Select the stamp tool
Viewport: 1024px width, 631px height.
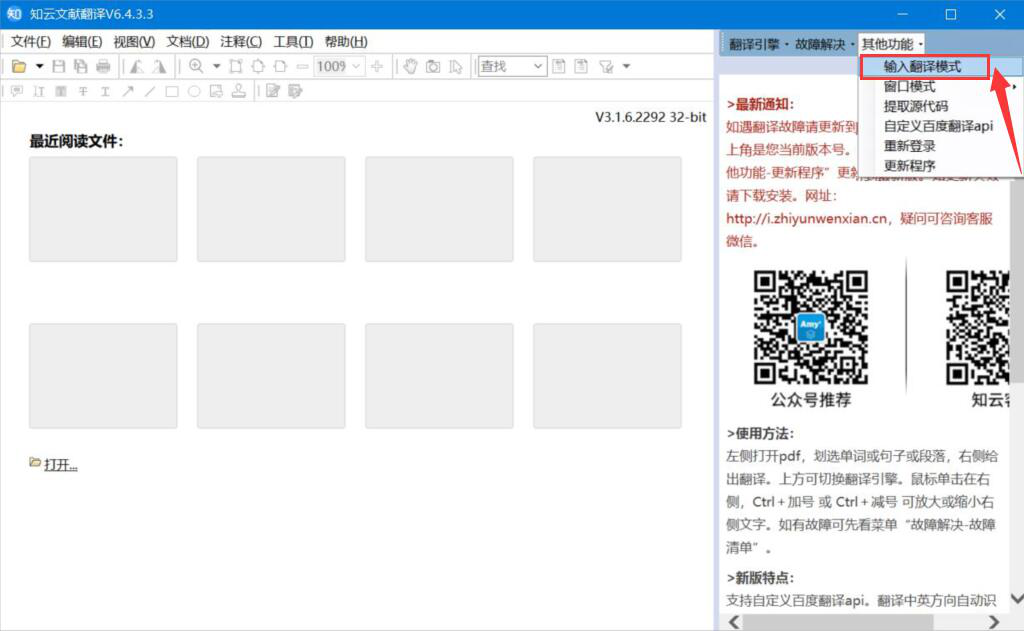tap(238, 91)
